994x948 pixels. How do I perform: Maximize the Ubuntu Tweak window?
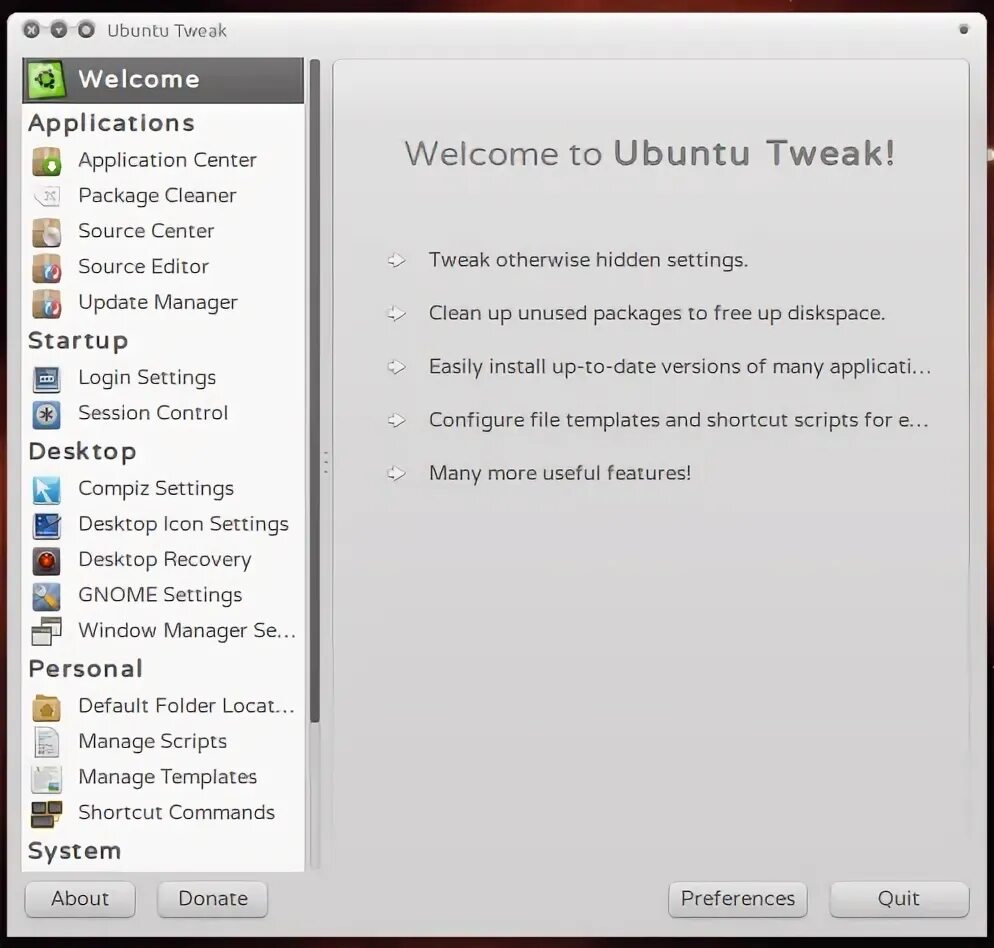click(86, 30)
